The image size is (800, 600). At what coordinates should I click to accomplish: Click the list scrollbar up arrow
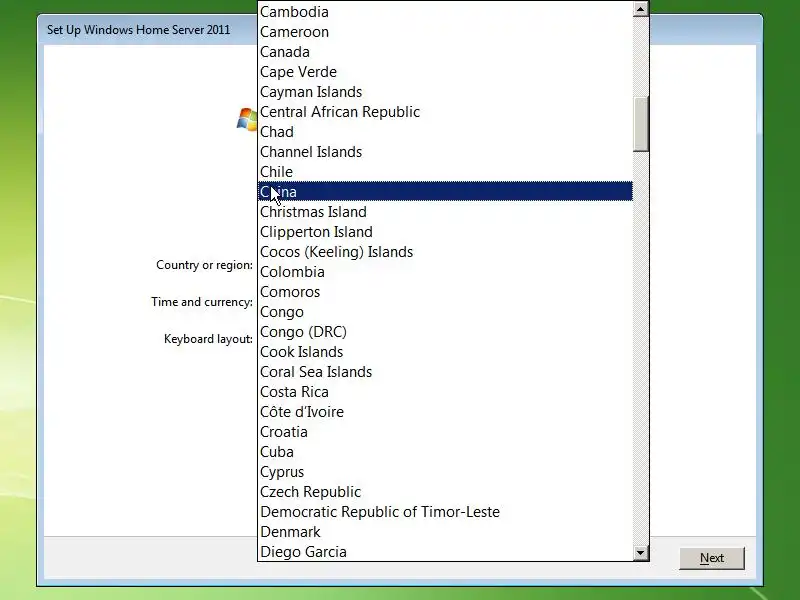pyautogui.click(x=640, y=9)
